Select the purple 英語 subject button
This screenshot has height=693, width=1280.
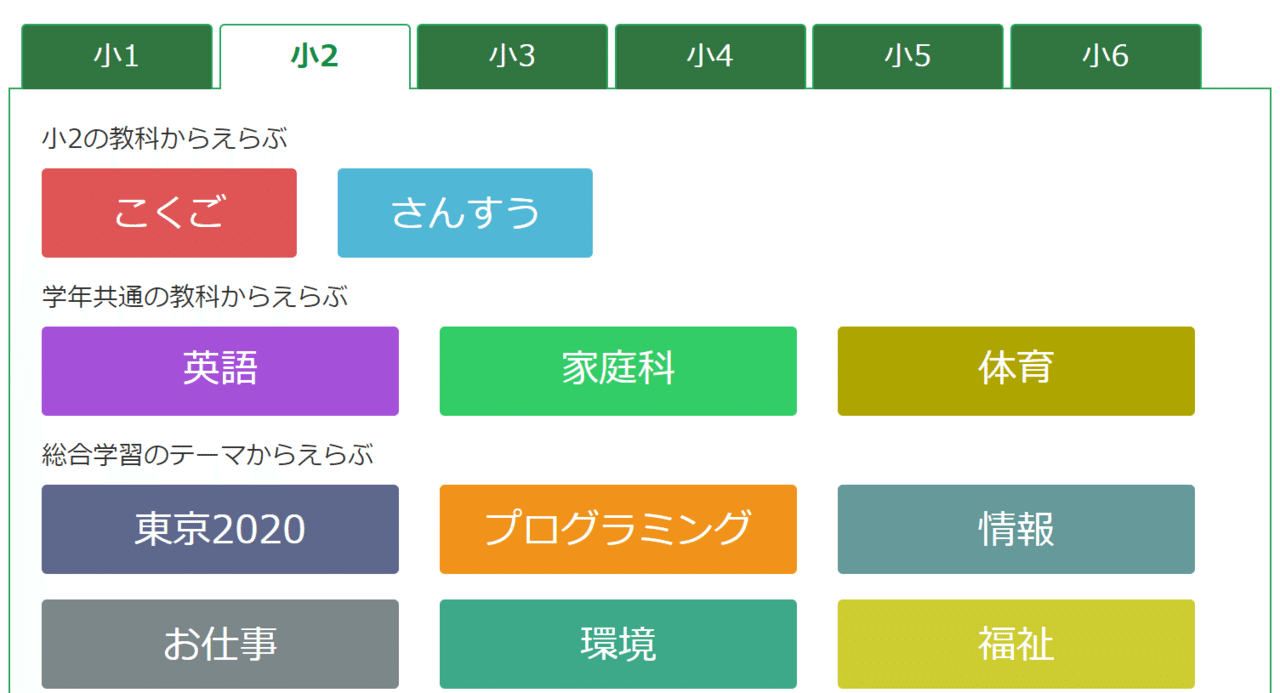[219, 370]
